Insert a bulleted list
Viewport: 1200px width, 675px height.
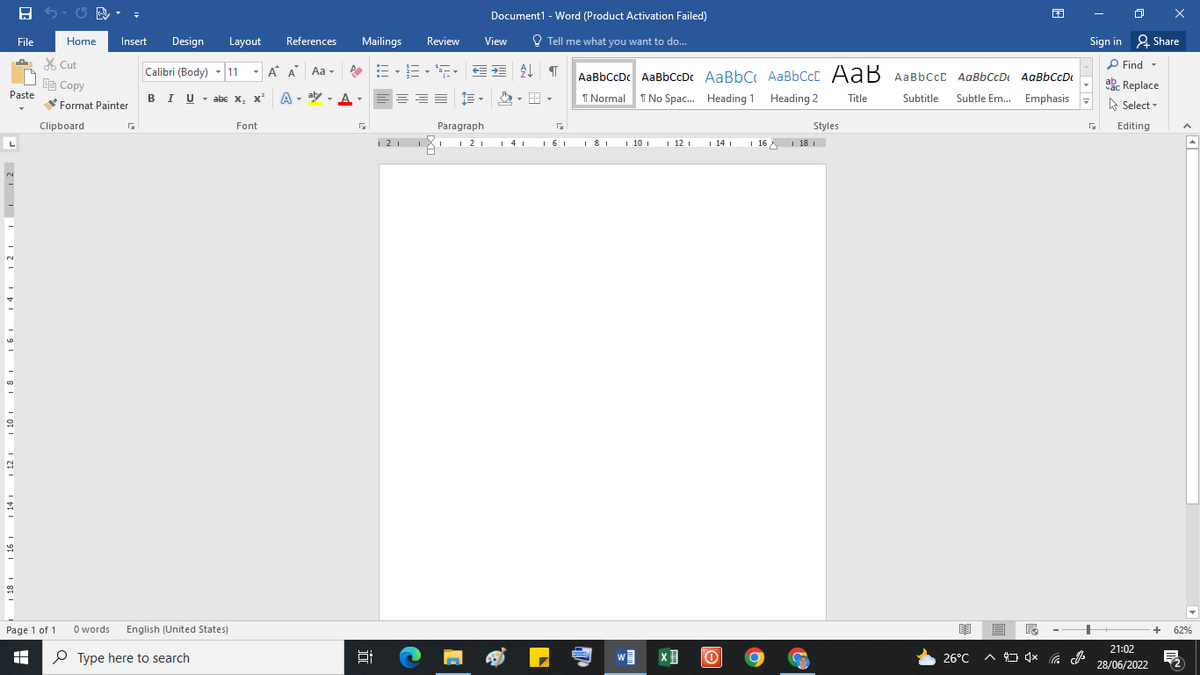coord(382,72)
